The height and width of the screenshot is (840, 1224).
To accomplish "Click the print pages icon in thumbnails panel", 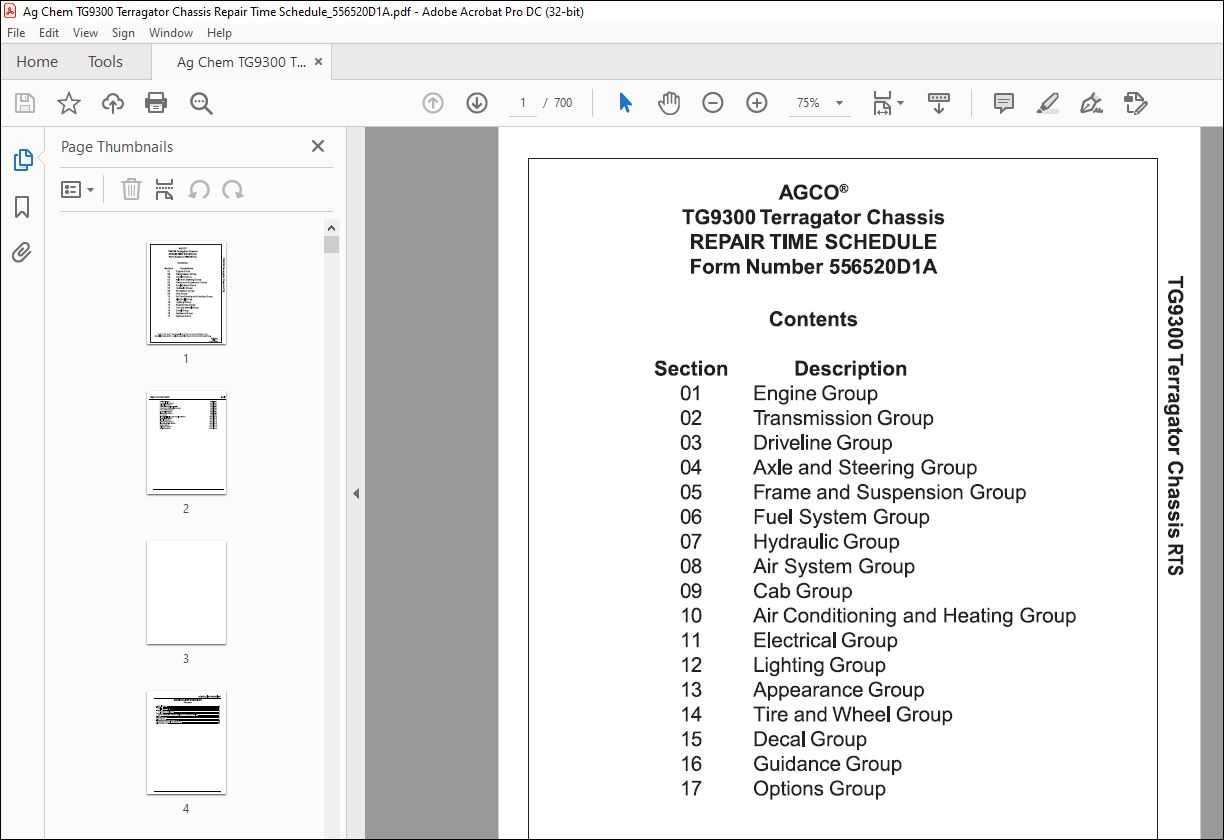I will (165, 189).
